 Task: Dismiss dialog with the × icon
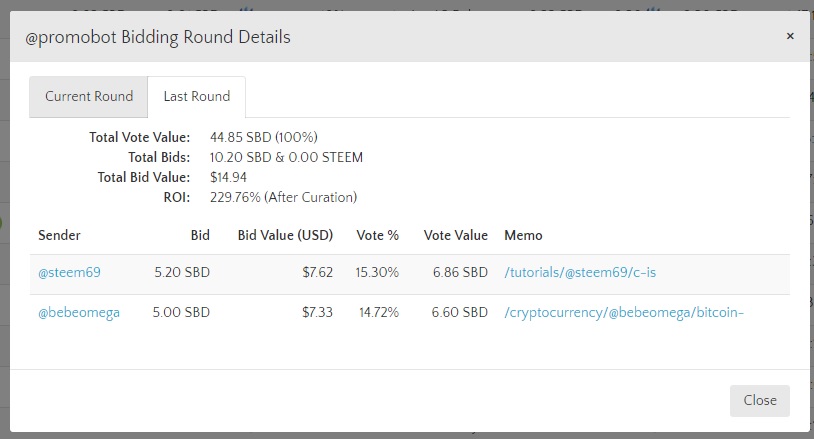(790, 36)
